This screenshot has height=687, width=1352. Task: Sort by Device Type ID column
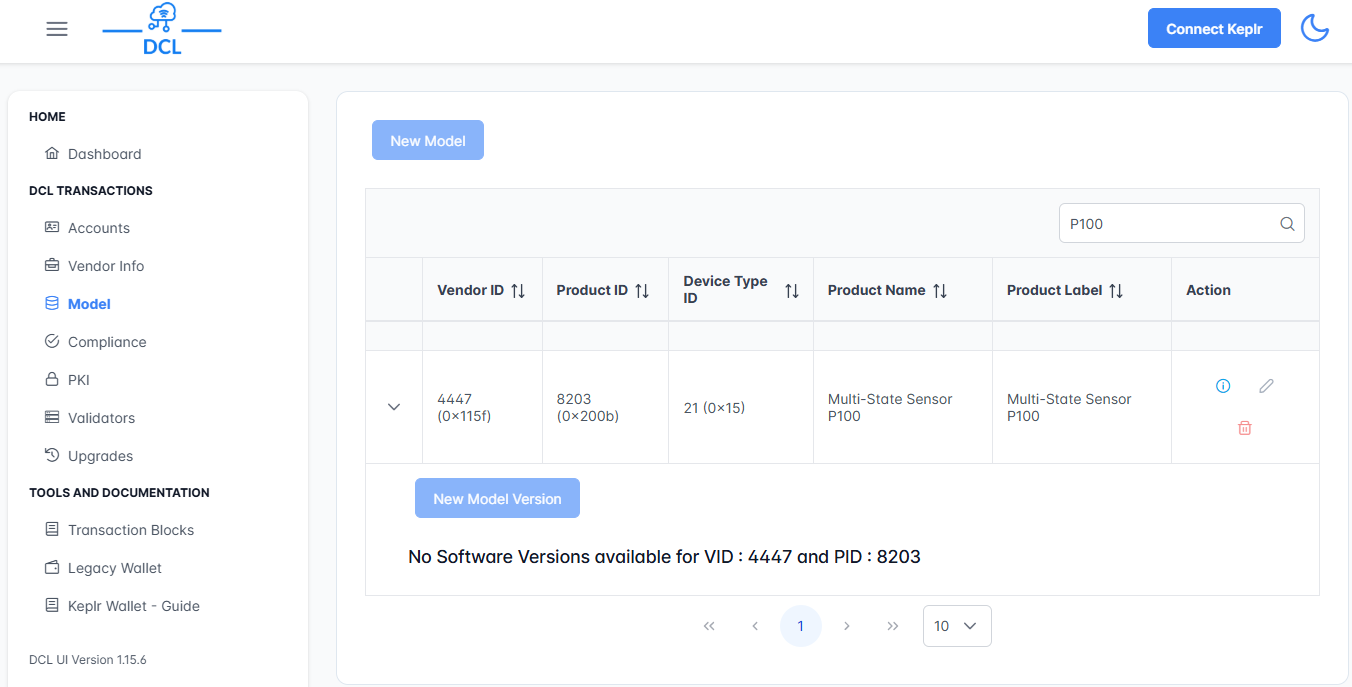point(792,290)
